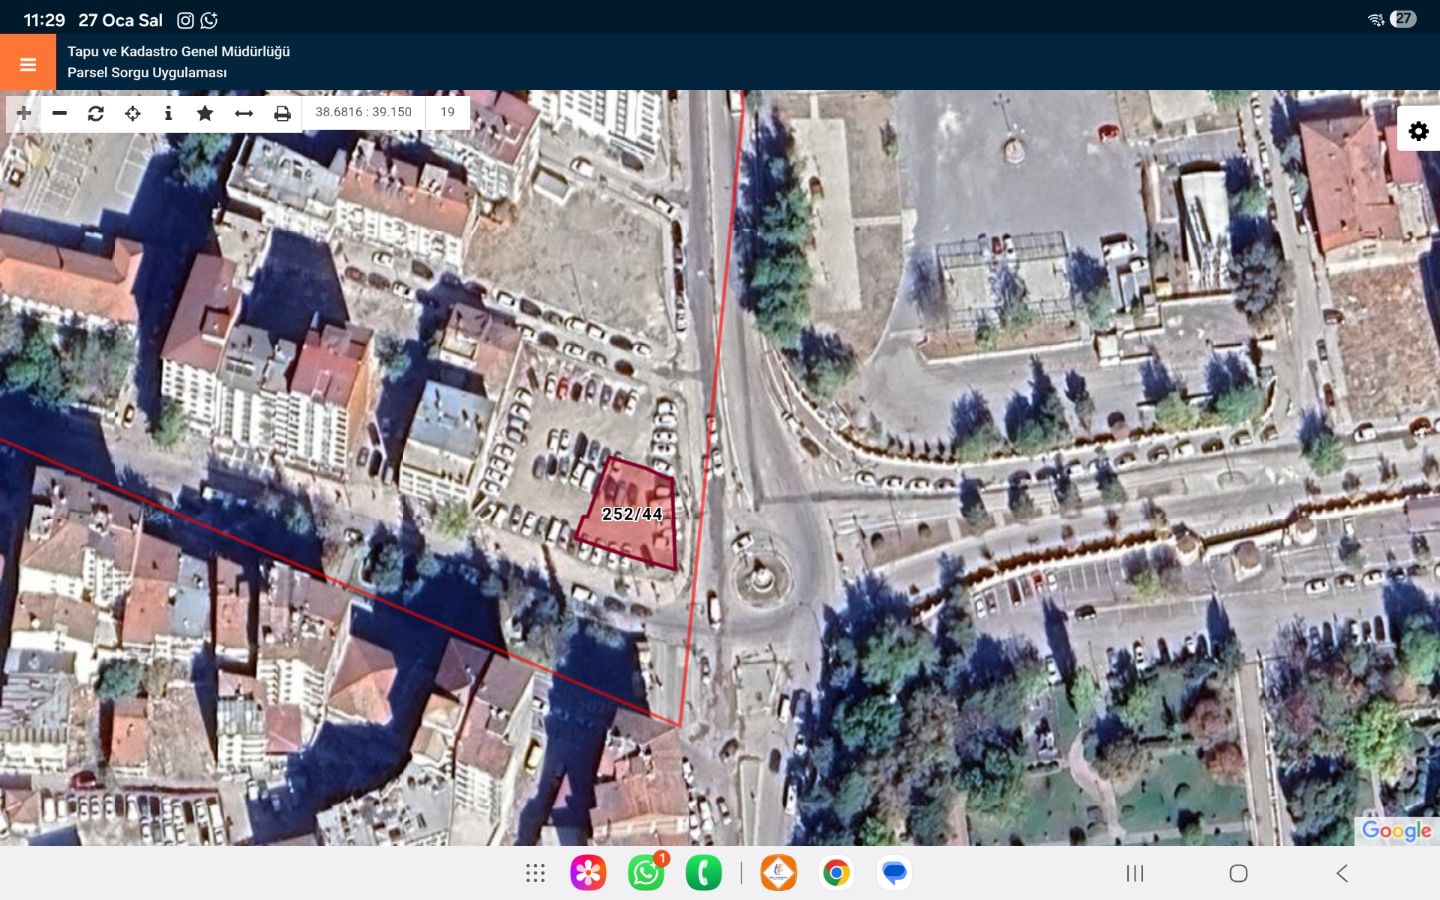
Task: Click the Google logo link
Action: pos(1396,830)
